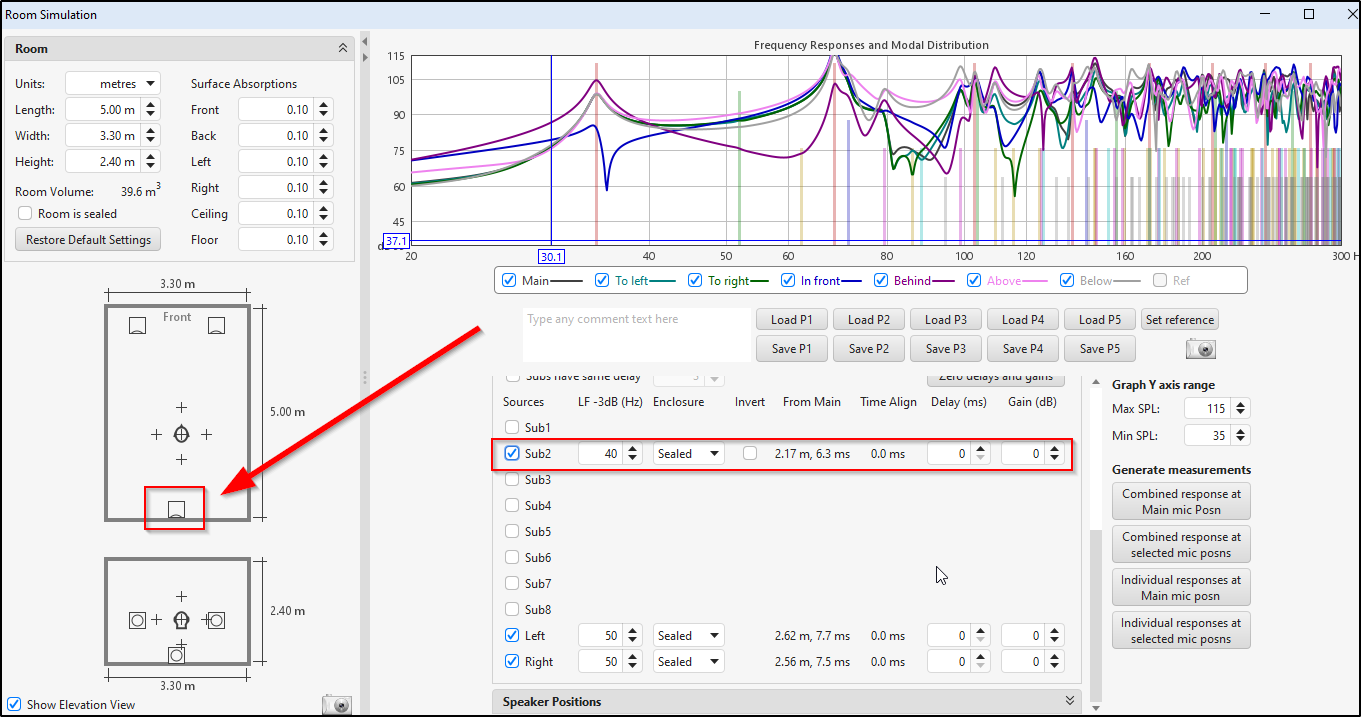The image size is (1361, 717).
Task: Open the Left speaker Enclosure dropdown
Action: point(689,636)
